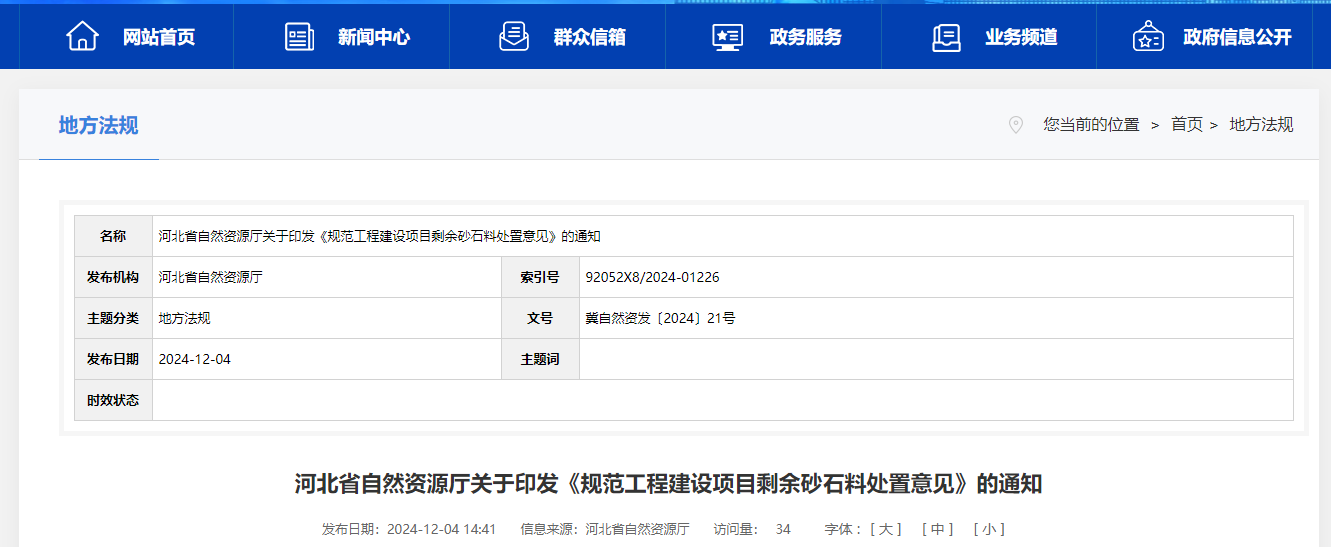Click the monitor icon beside 政务服务
The height and width of the screenshot is (547, 1331).
tap(727, 37)
